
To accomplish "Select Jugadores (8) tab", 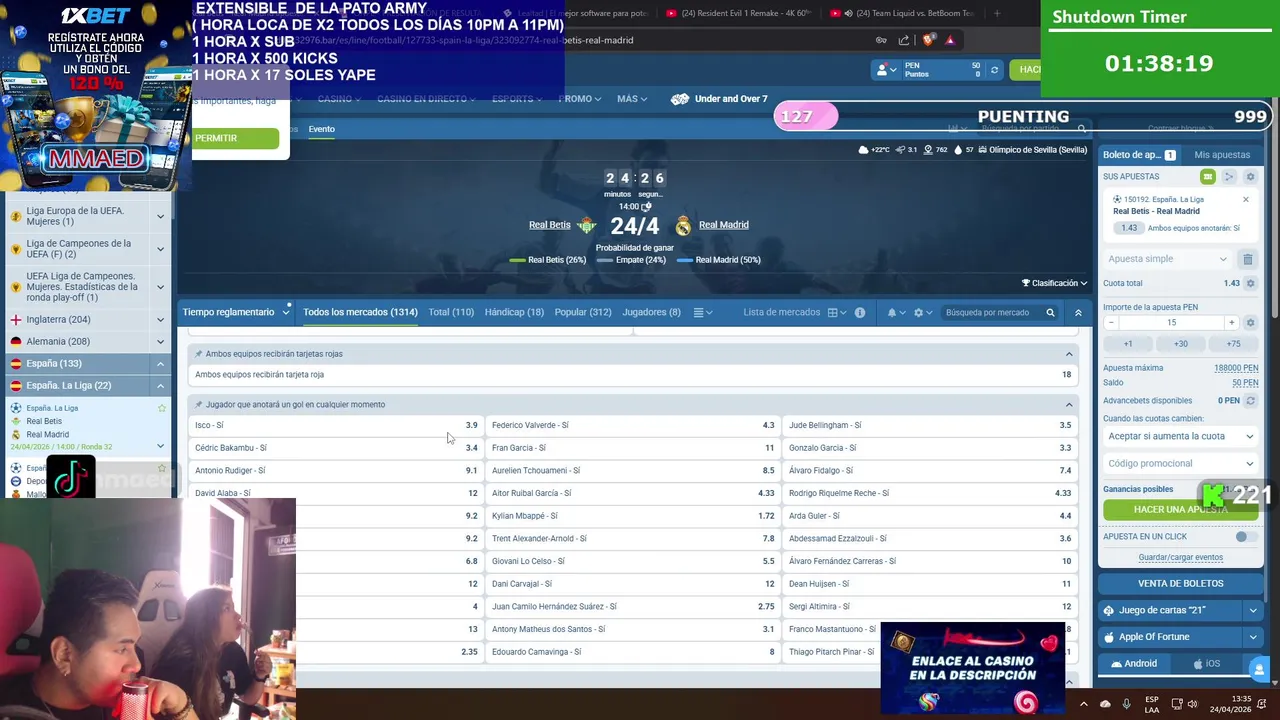I will click(x=651, y=312).
